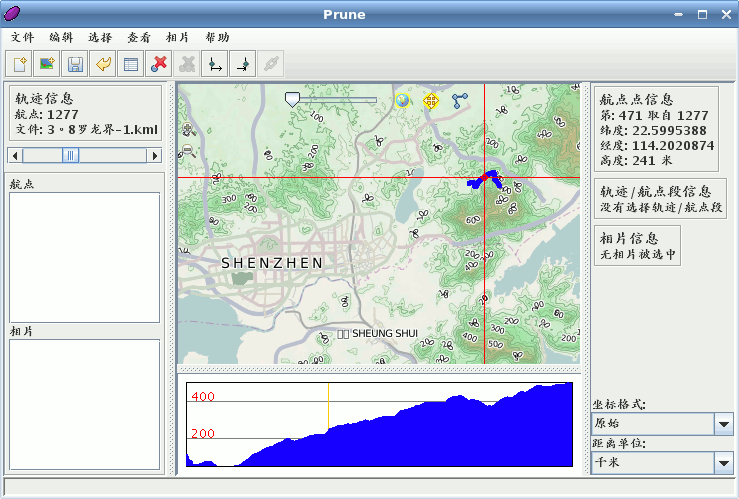Image resolution: width=739 pixels, height=499 pixels.
Task: Toggle the map background globe icon
Action: 403,100
